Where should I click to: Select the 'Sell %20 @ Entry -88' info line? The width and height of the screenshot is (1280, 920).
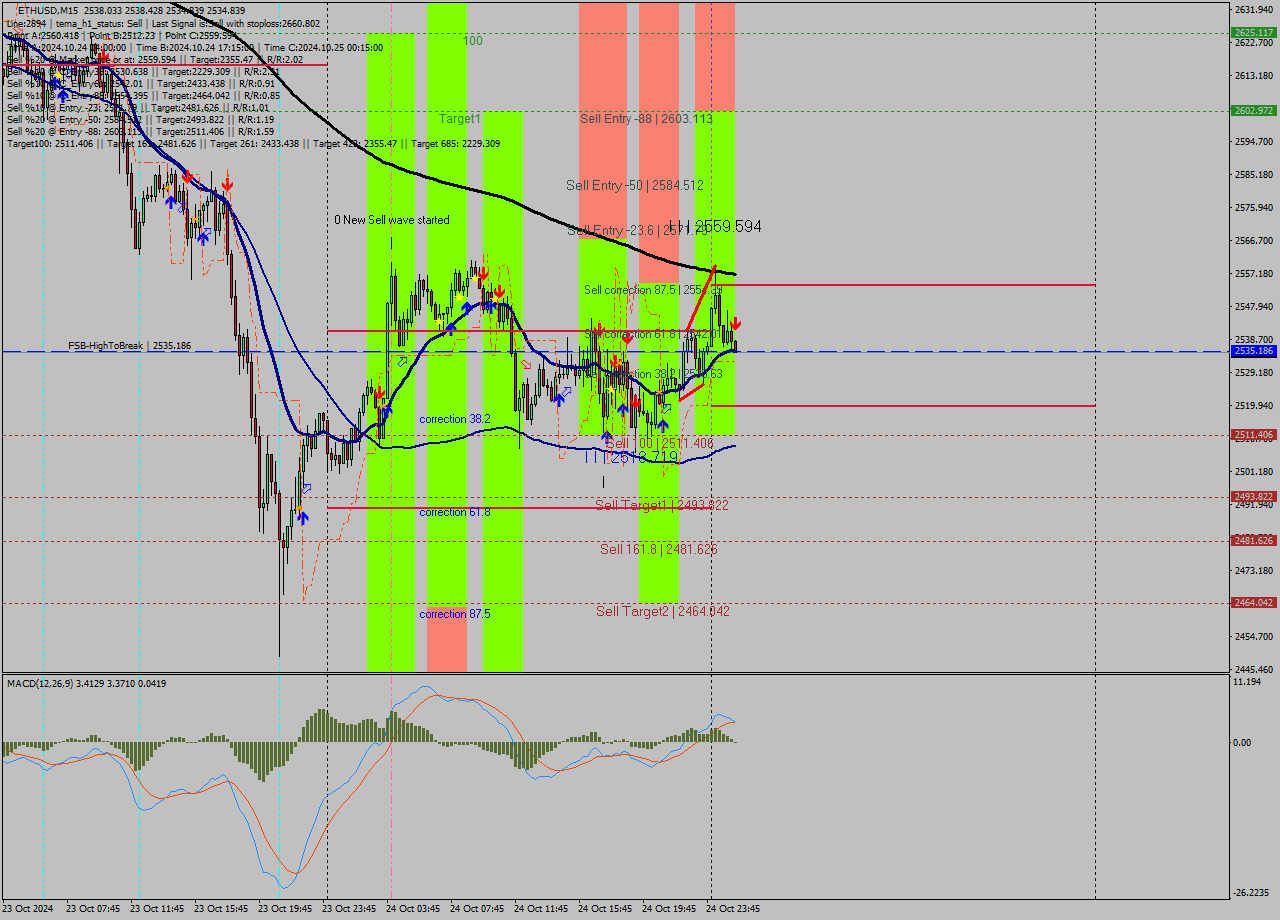click(141, 131)
